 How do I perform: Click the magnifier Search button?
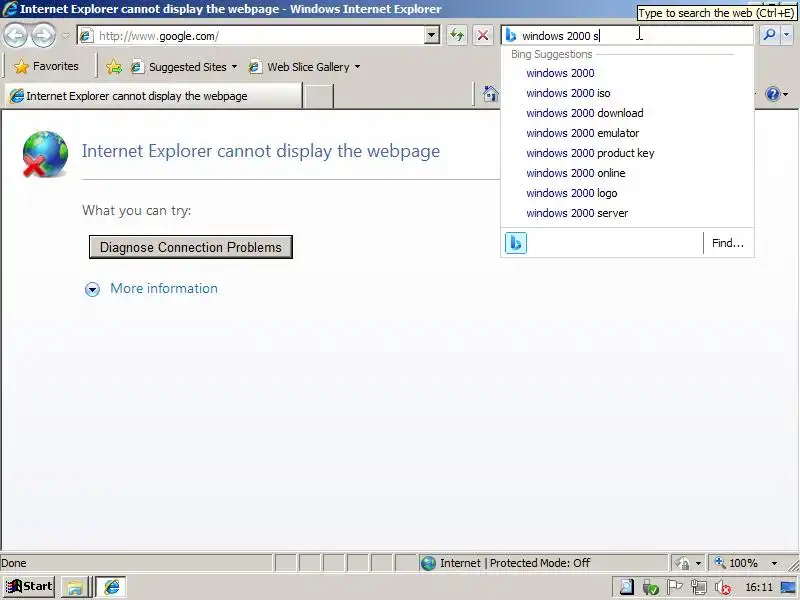769,35
